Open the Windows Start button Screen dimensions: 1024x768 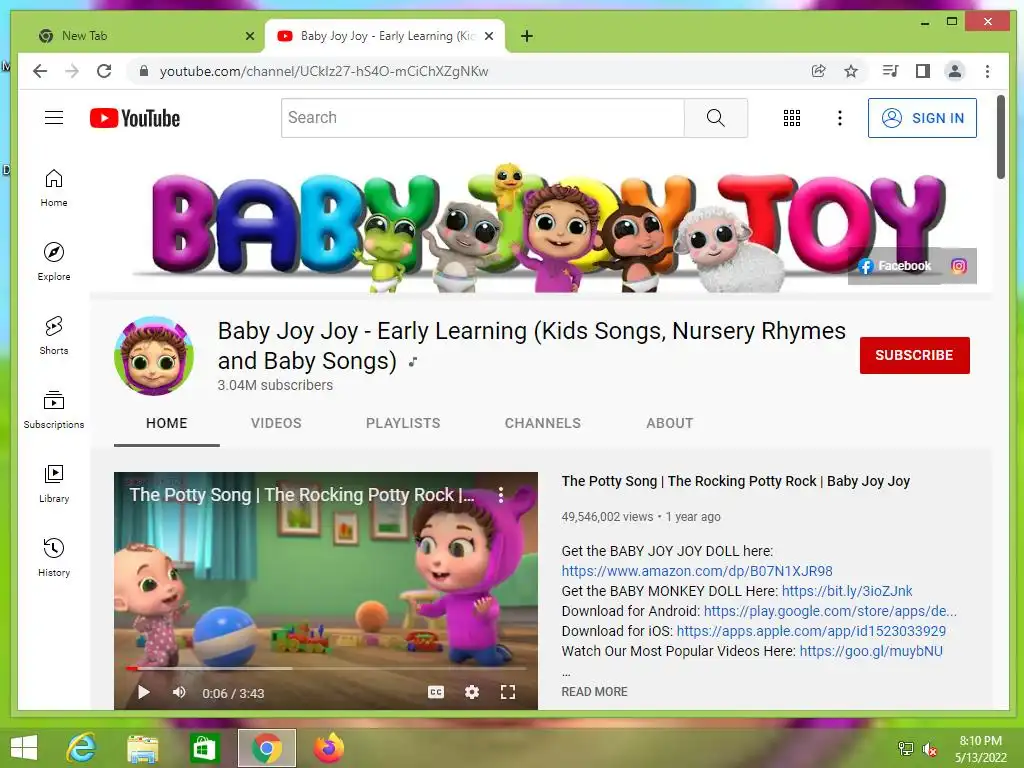click(x=24, y=748)
